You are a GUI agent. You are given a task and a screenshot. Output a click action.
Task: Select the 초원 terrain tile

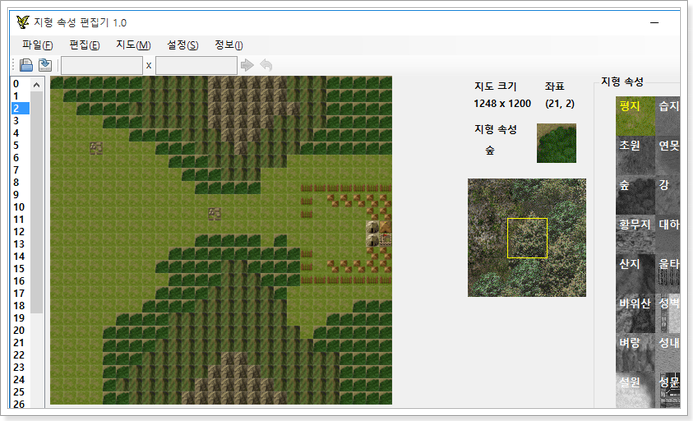tap(635, 156)
